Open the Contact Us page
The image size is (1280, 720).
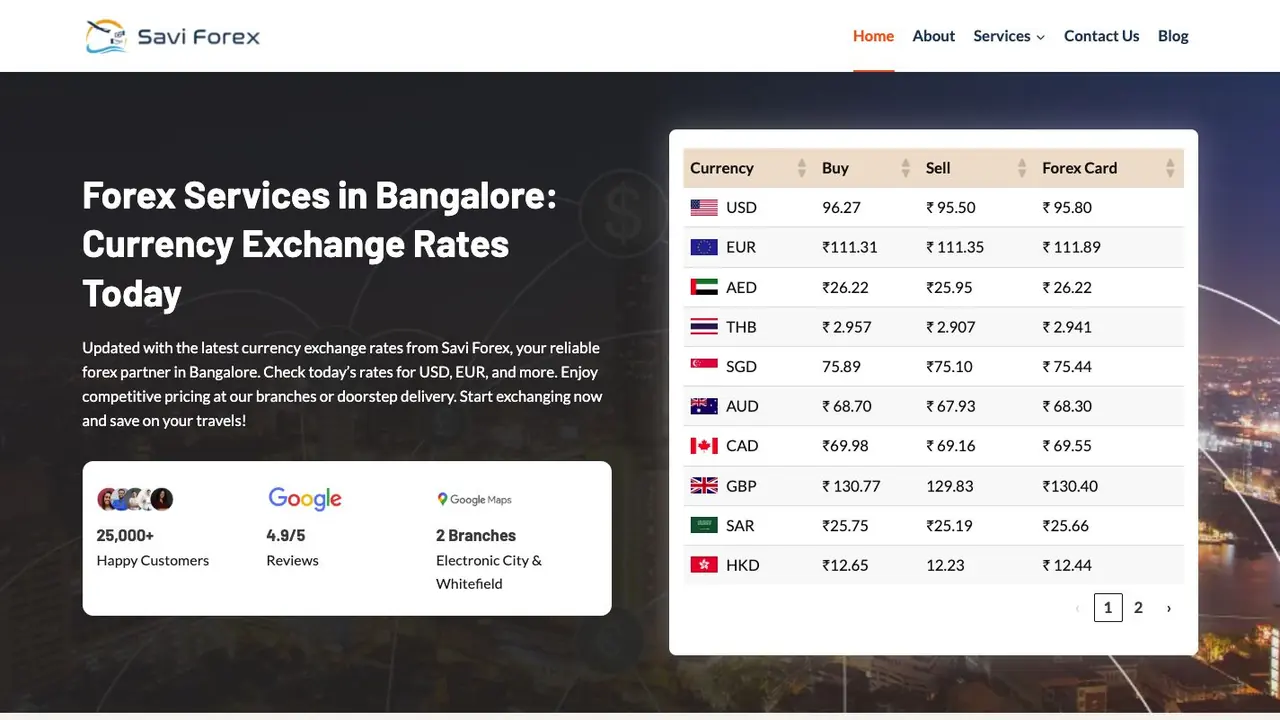pyautogui.click(x=1101, y=36)
